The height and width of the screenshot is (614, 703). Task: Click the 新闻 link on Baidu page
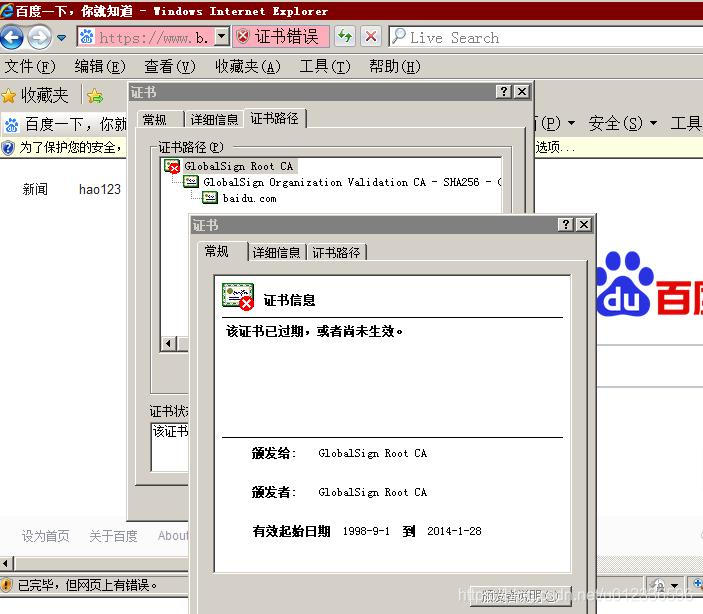click(x=35, y=189)
